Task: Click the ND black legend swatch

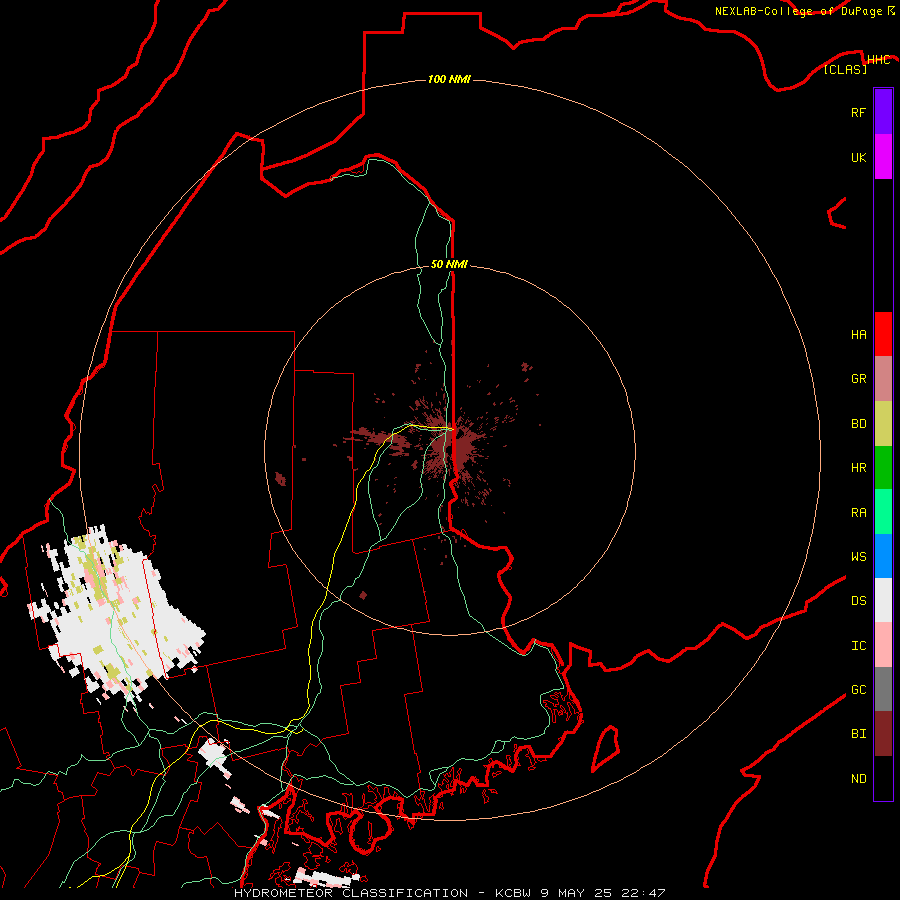Action: point(883,778)
